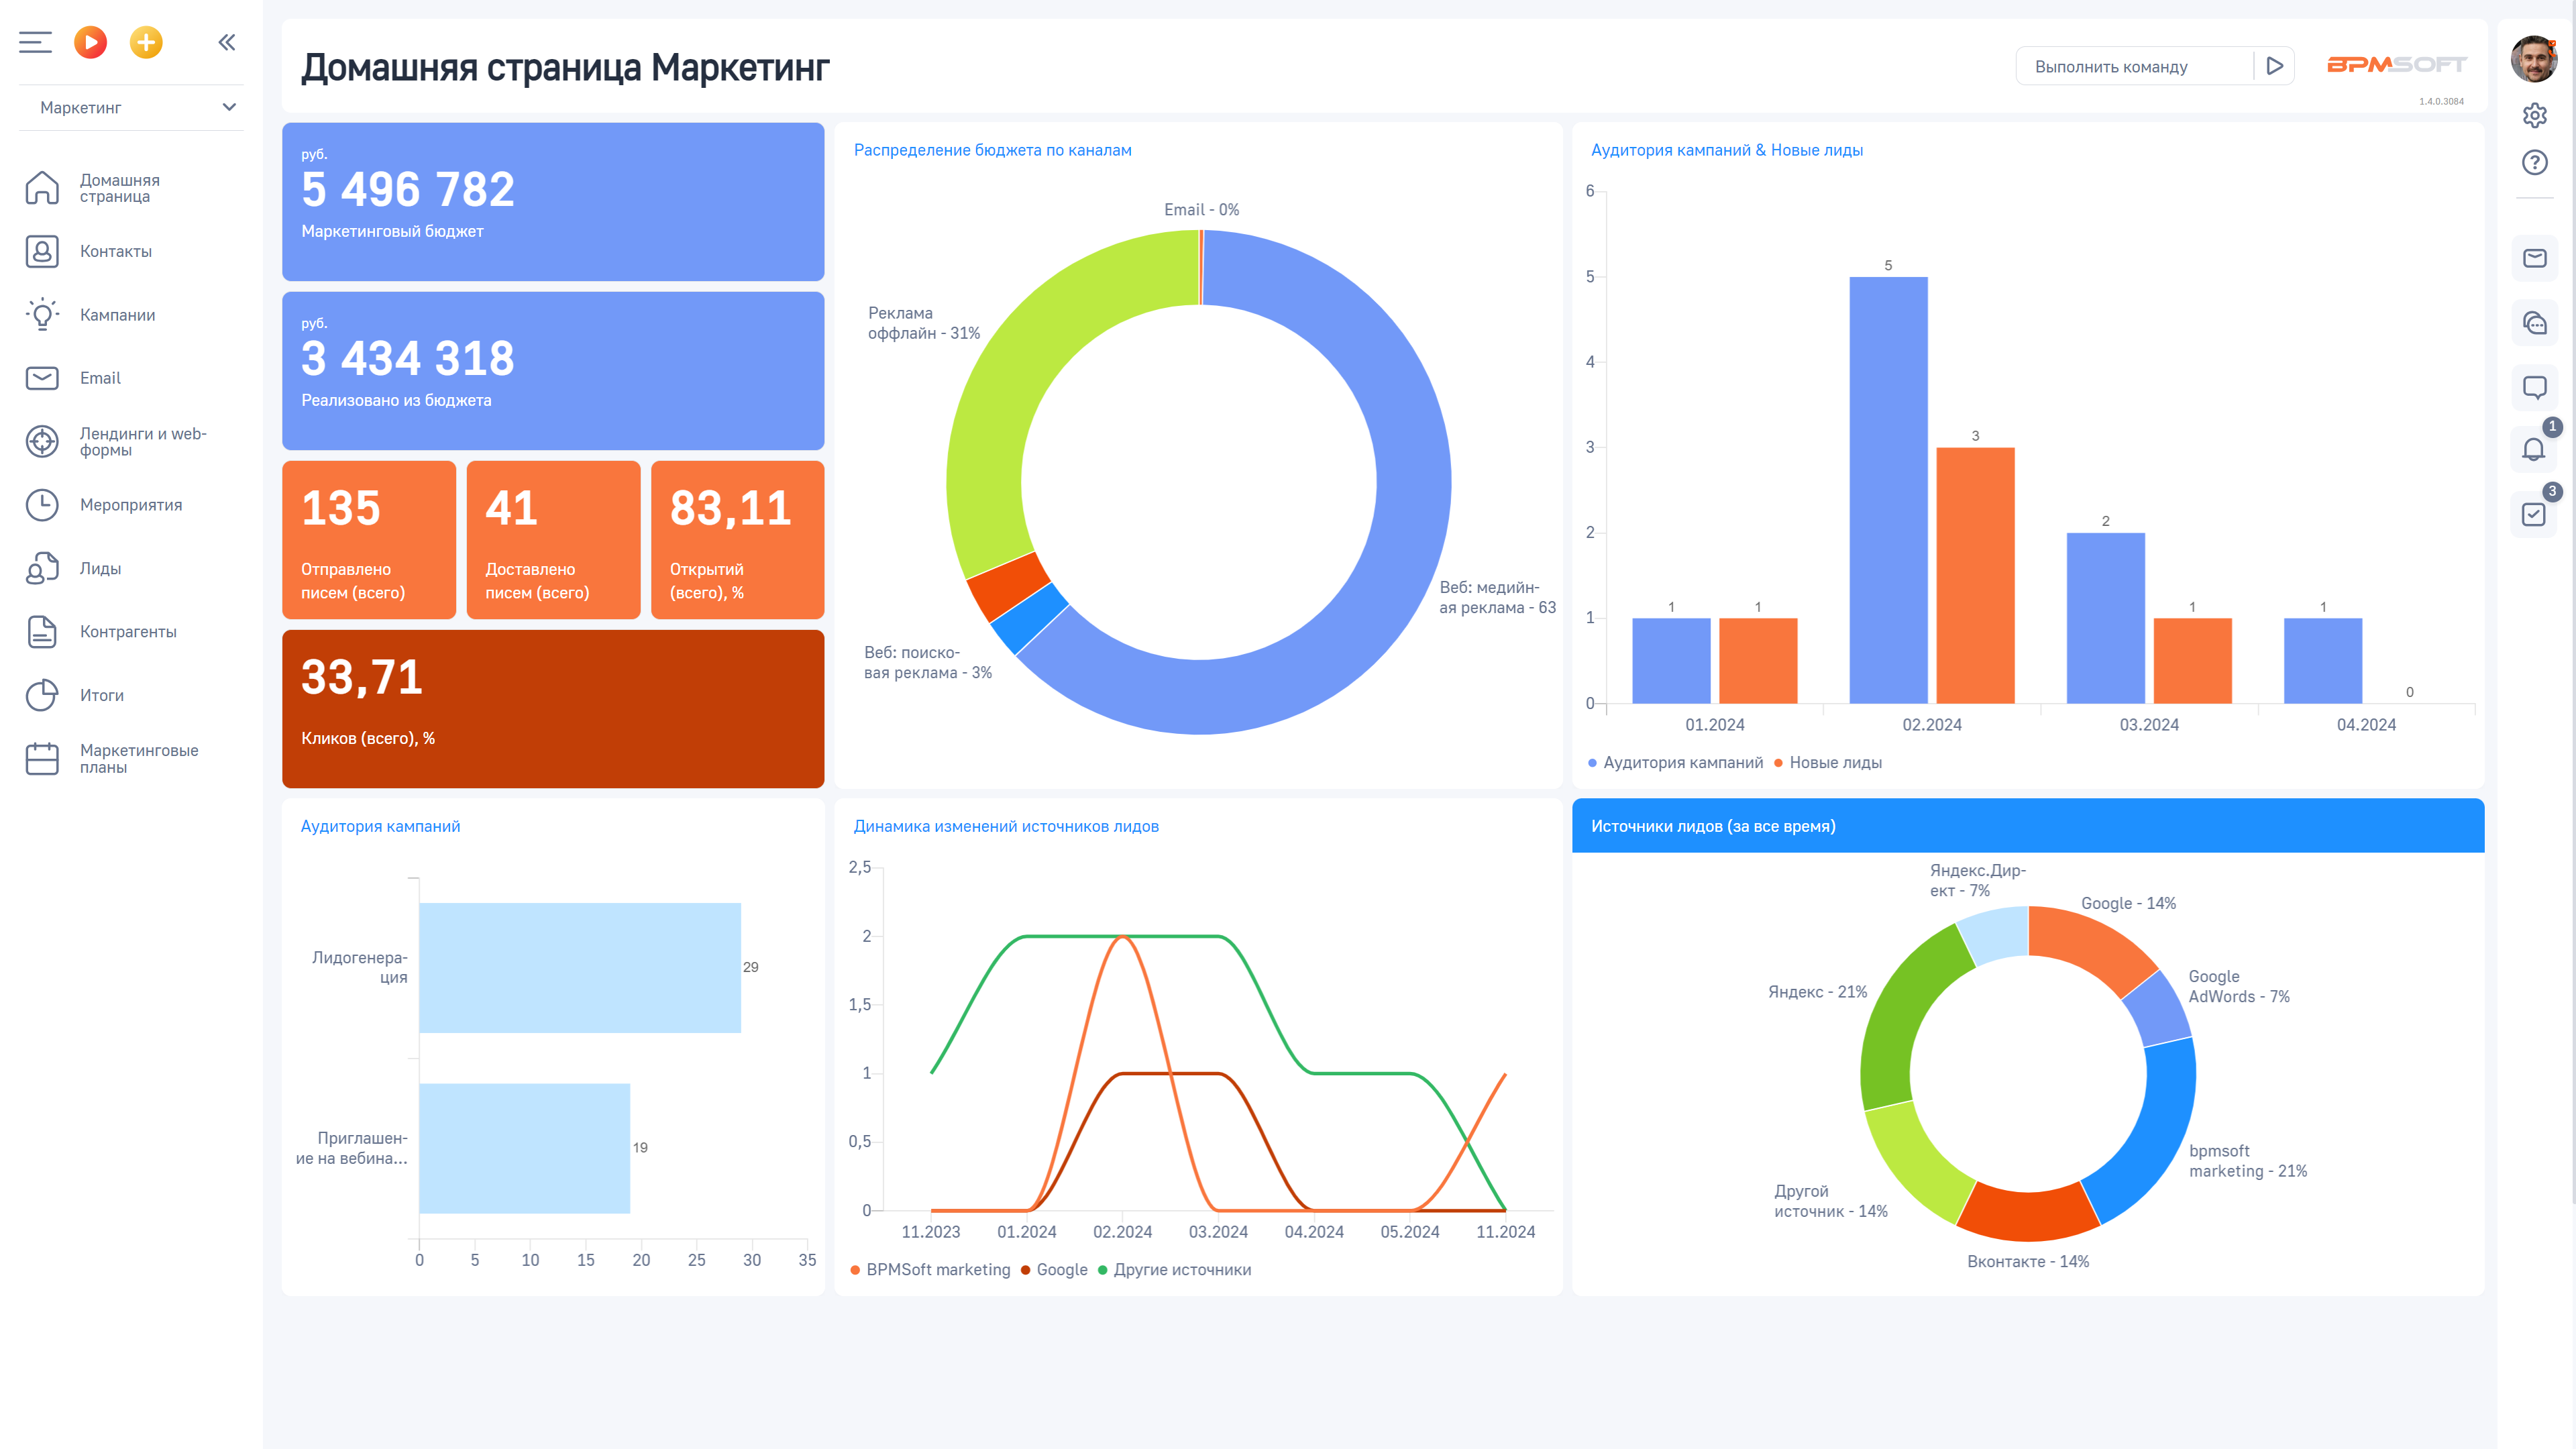Open the tasks checklist panel icon
This screenshot has height=1449, width=2576.
[2533, 514]
